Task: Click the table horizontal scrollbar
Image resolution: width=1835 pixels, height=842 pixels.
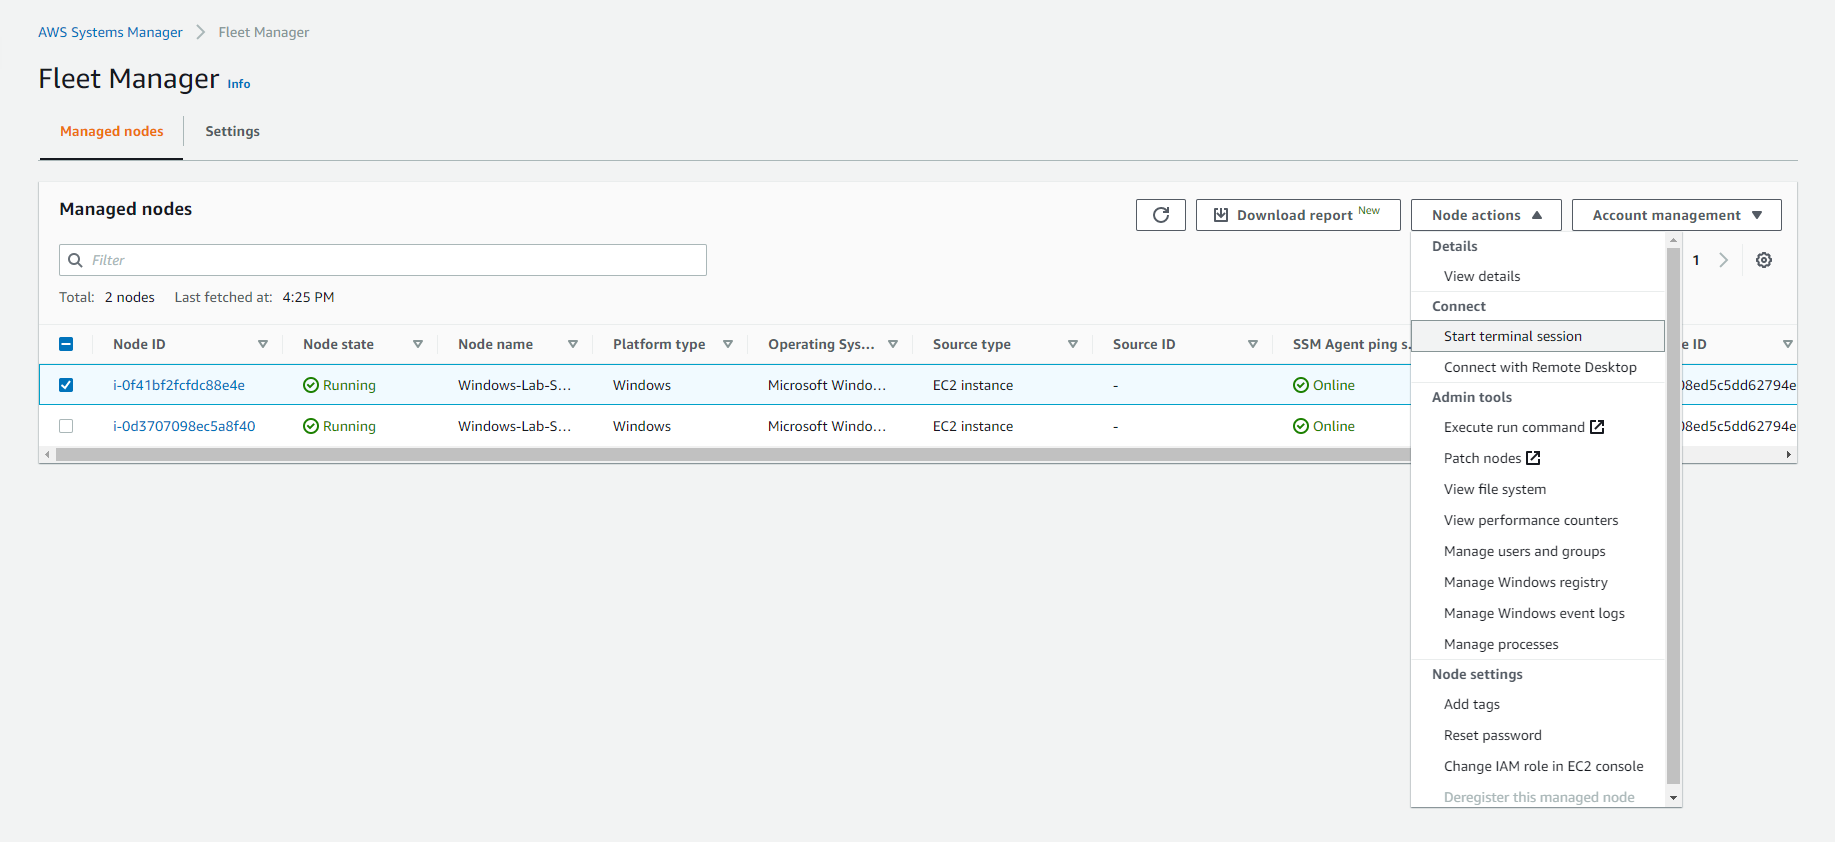Action: tap(732, 455)
